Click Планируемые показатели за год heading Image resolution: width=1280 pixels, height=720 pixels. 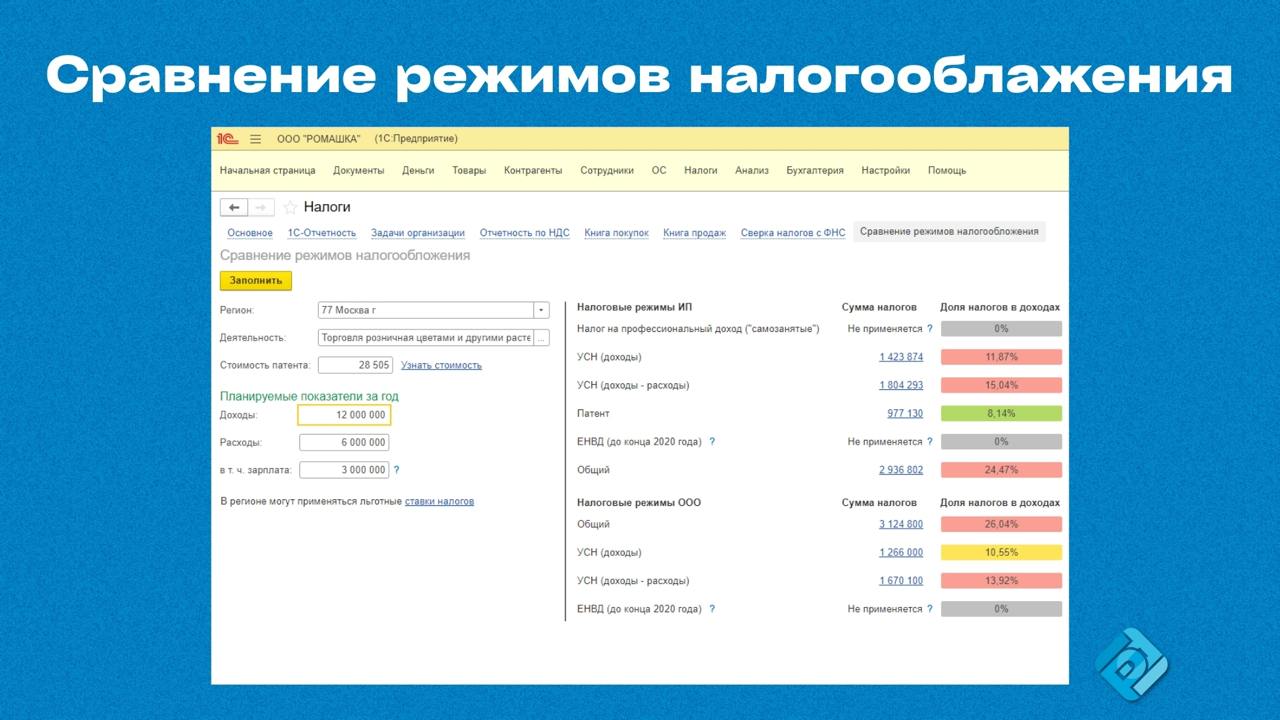point(309,397)
